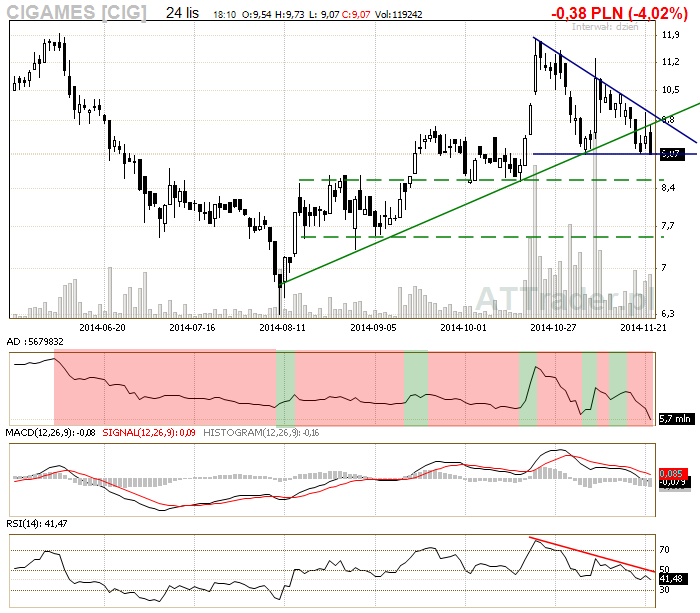Click the 2014-09-05 date axis label
700x613 pixels.
click(x=373, y=328)
